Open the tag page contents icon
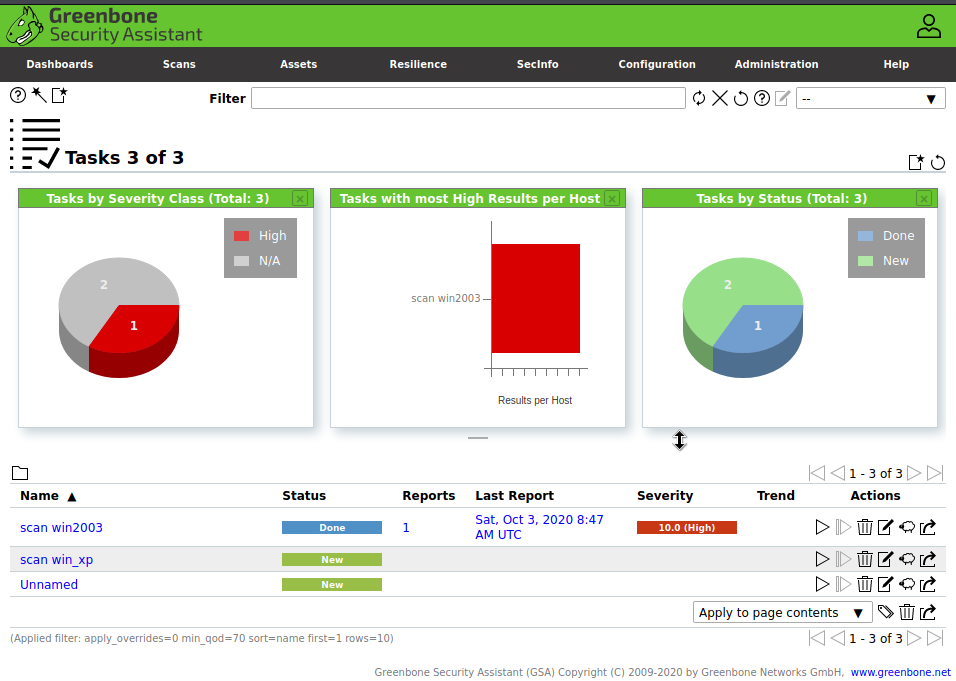This screenshot has height=681, width=956. 885,611
